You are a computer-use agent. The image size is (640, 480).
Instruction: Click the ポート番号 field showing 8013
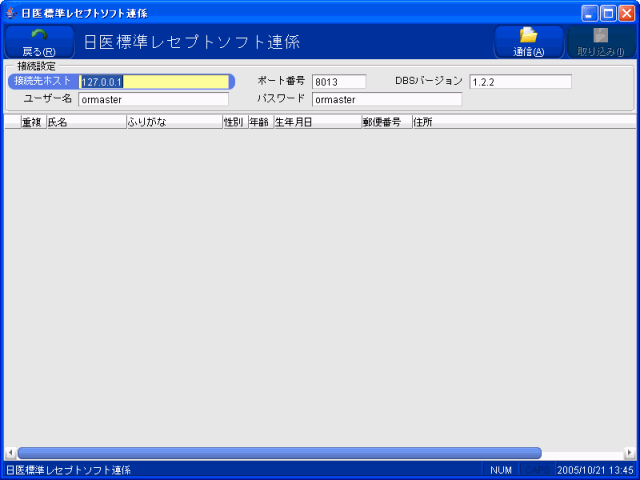[339, 82]
